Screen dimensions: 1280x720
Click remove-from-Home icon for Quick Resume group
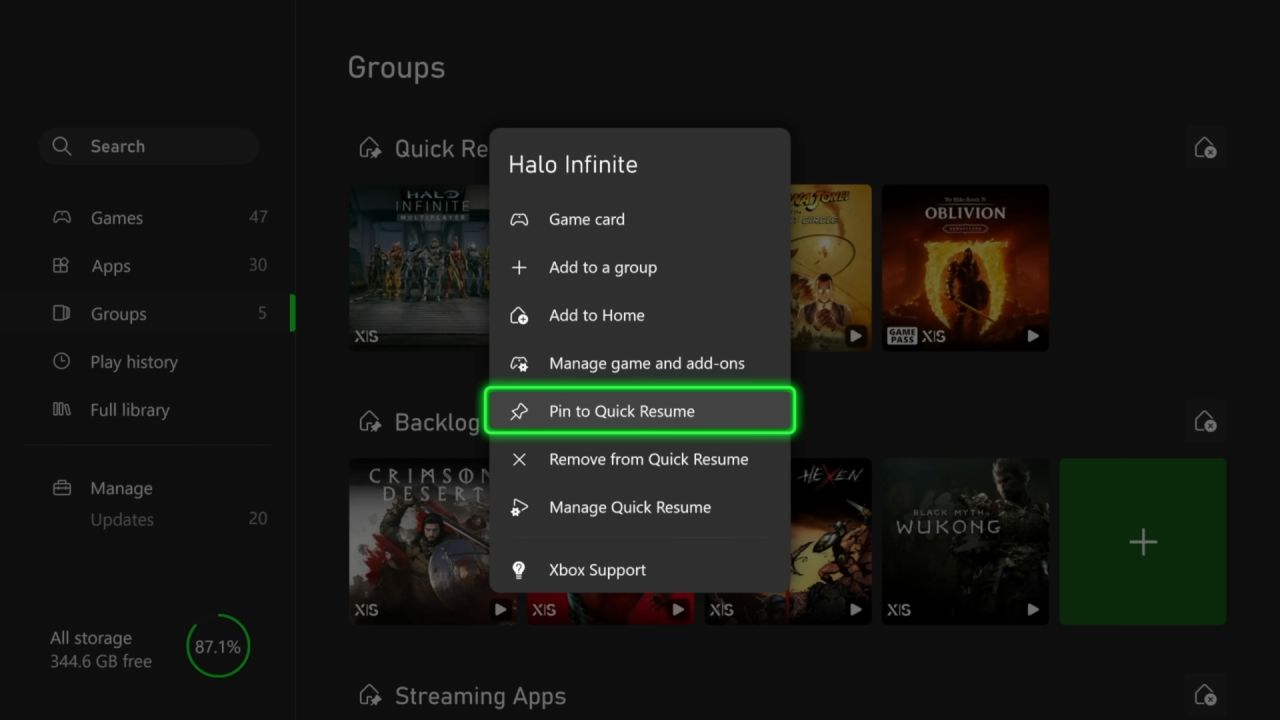point(1205,148)
